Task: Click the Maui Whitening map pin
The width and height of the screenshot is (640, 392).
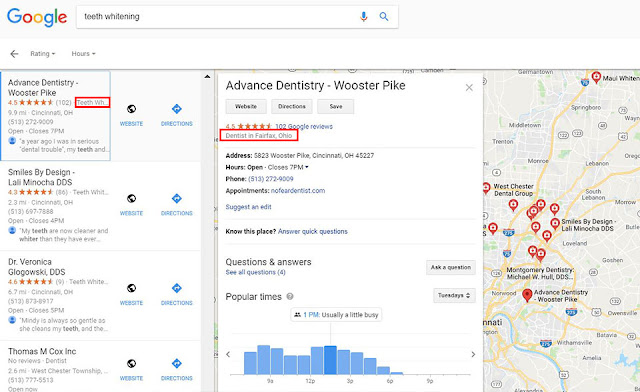Action: tap(596, 77)
